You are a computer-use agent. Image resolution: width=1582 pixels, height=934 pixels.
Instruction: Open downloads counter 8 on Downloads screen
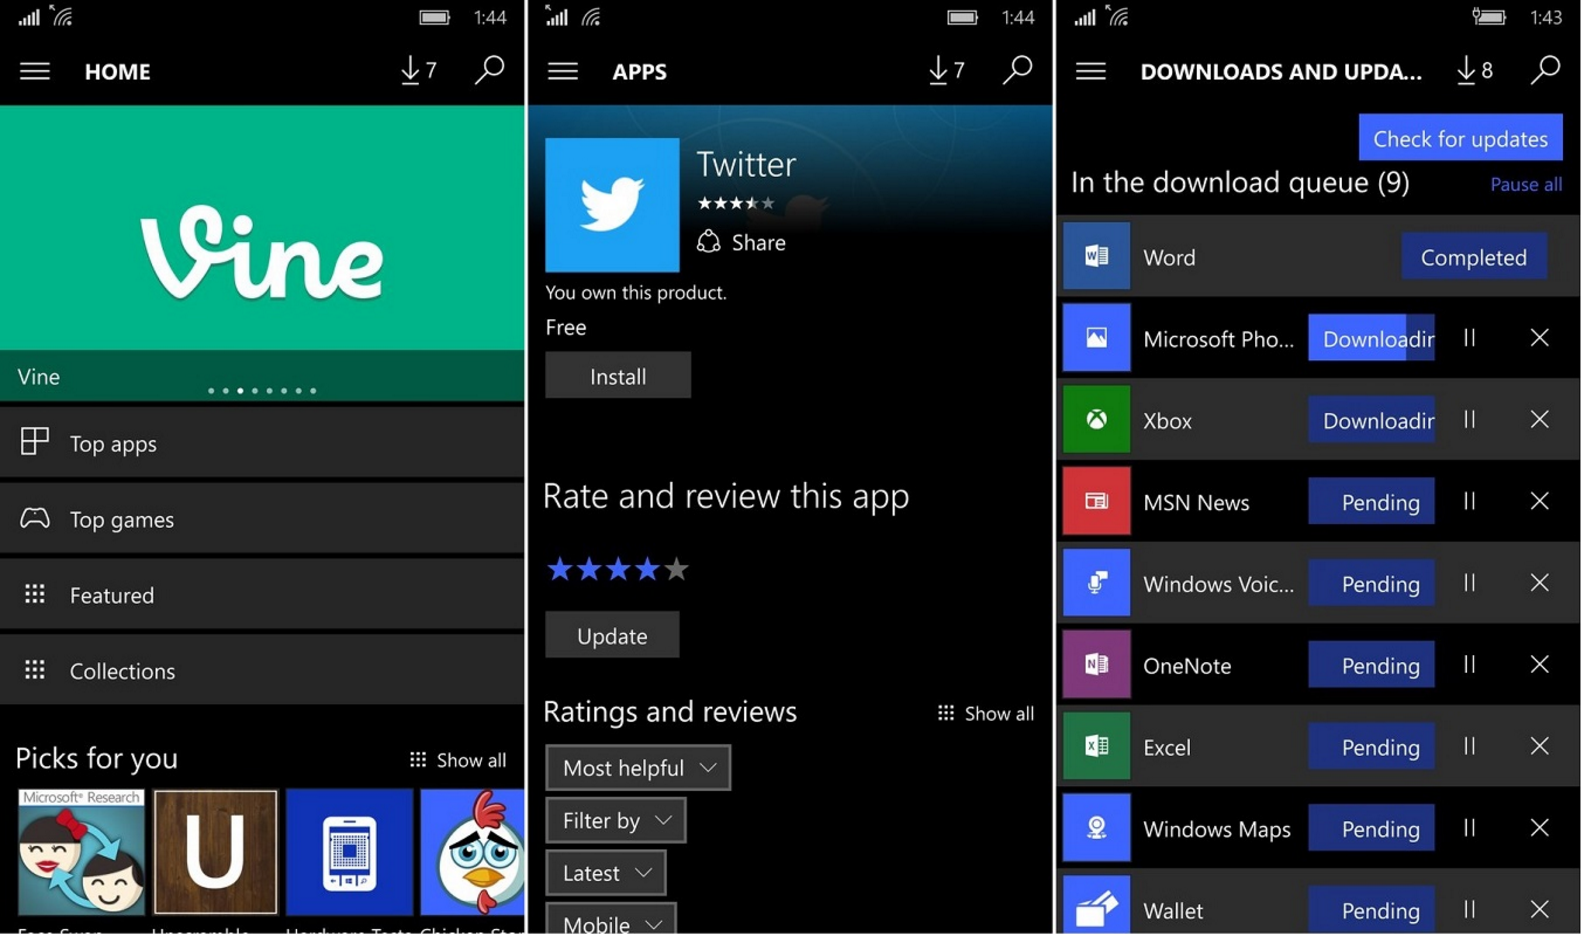1475,71
